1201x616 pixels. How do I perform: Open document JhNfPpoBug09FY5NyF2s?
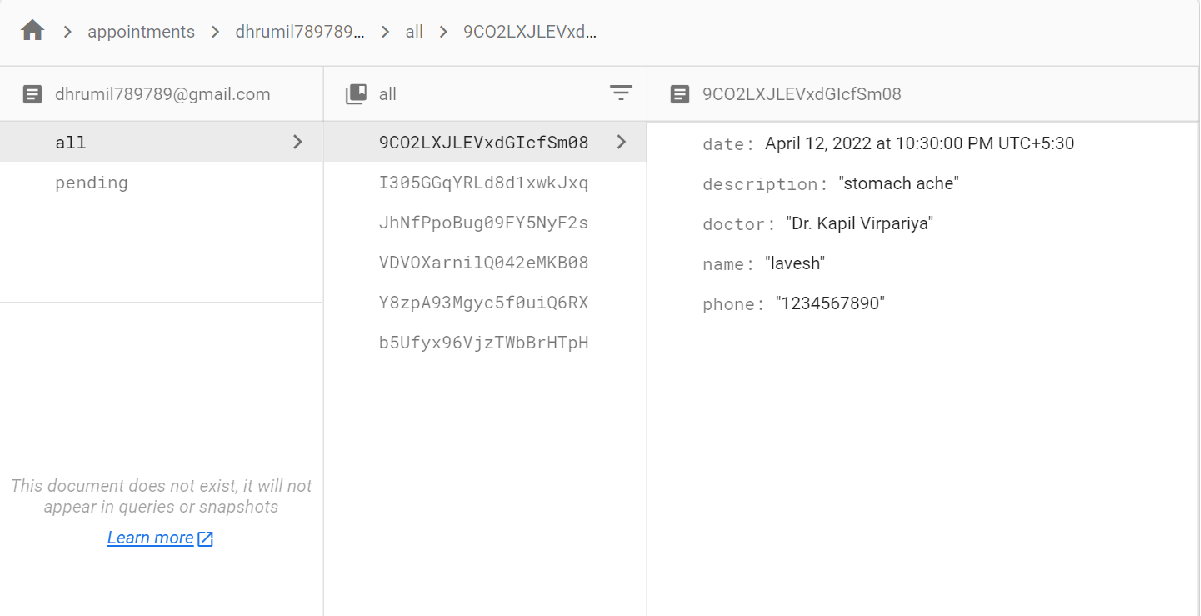click(484, 222)
